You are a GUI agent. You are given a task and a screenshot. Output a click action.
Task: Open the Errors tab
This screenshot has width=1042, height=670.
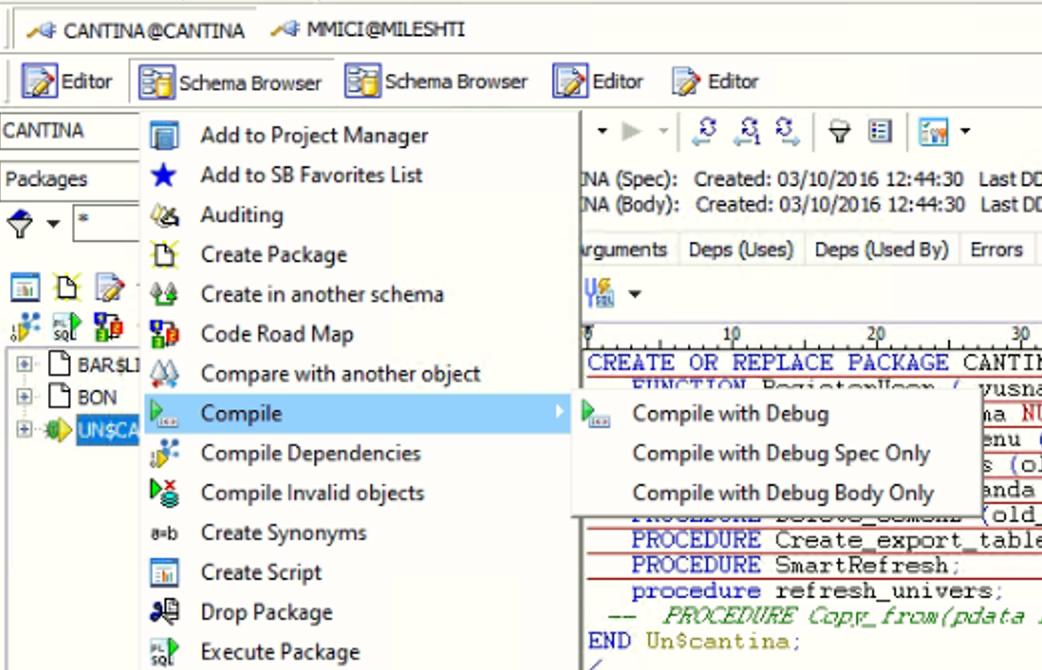point(996,250)
